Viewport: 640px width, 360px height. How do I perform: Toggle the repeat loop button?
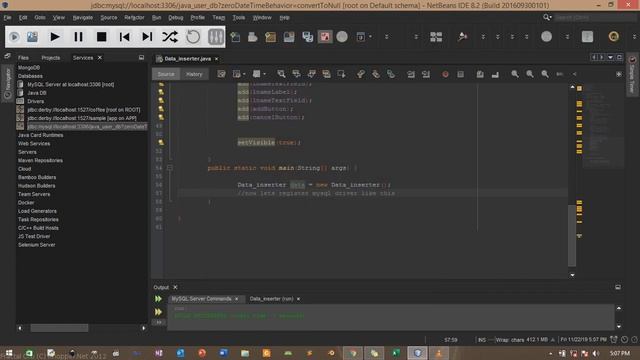[x=193, y=37]
